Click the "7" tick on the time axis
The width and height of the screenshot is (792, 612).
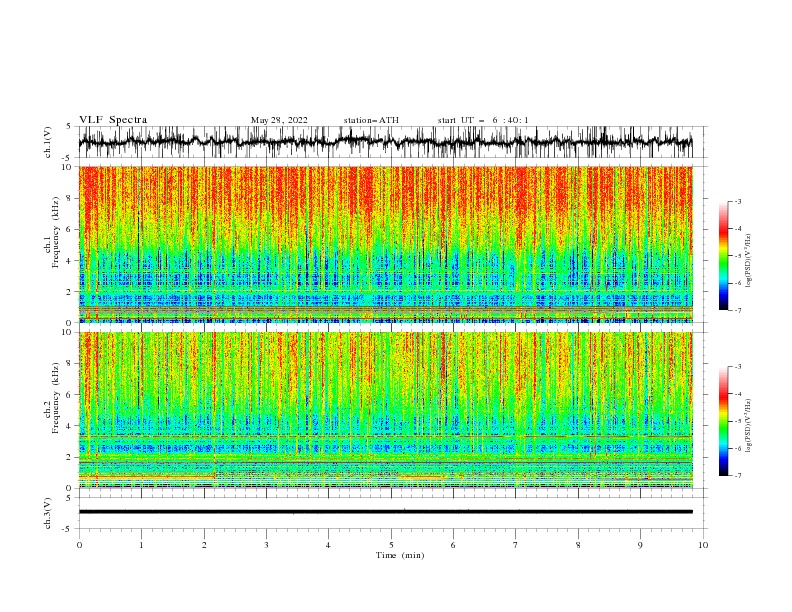(516, 545)
